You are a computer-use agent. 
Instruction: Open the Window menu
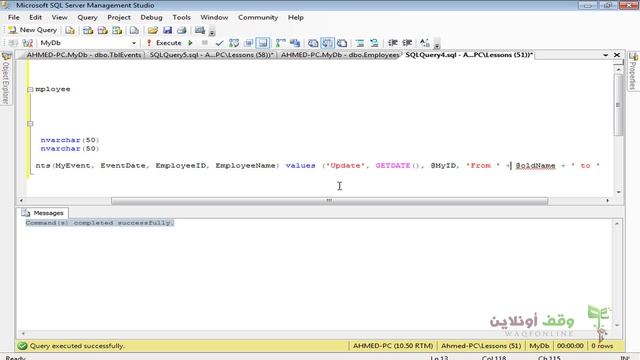[214, 18]
